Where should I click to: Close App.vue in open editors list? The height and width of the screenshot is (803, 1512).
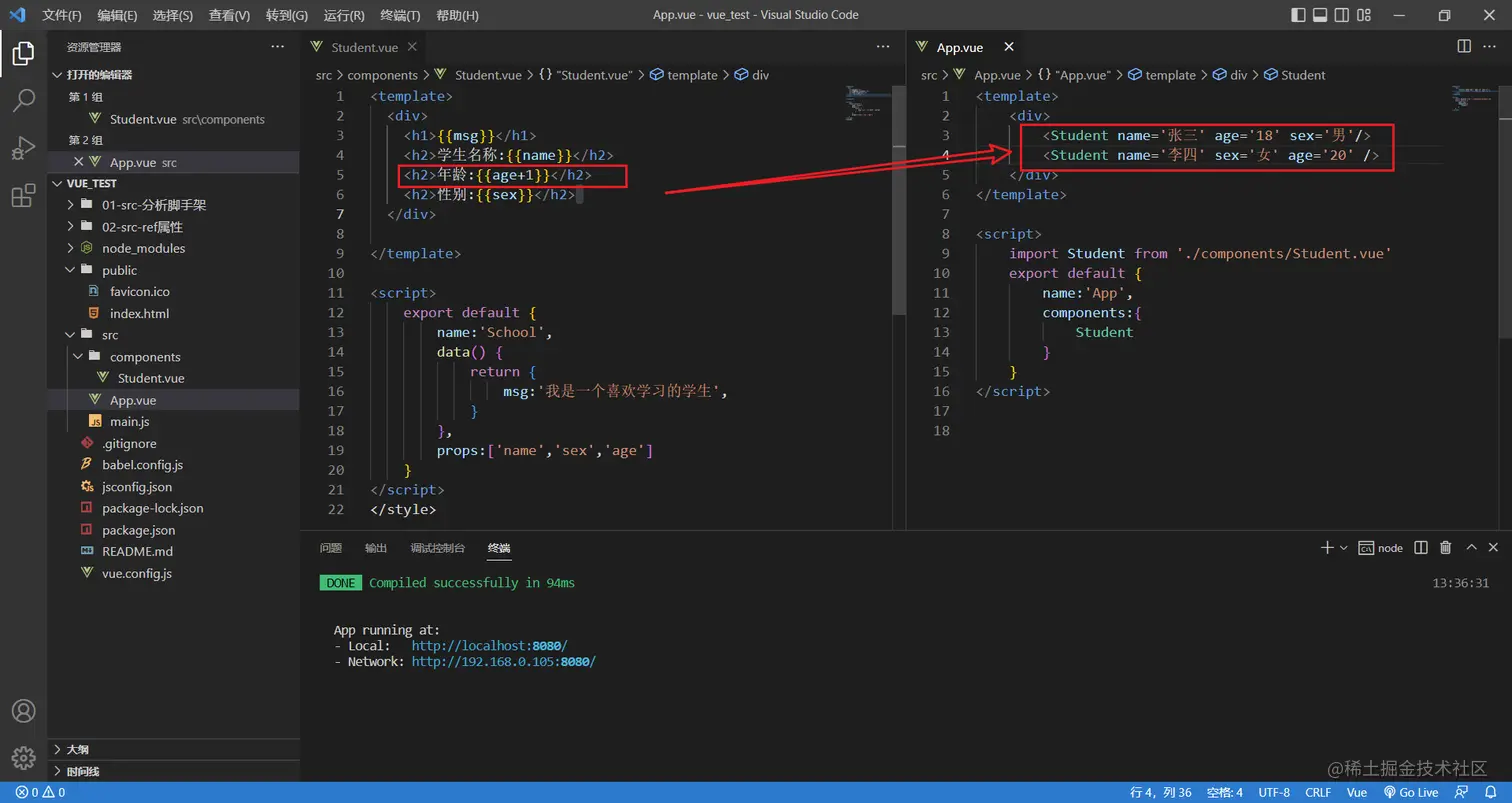(x=78, y=162)
